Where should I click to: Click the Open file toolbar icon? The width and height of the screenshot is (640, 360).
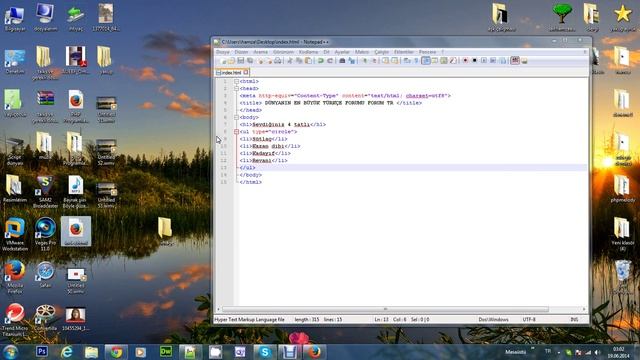pyautogui.click(x=231, y=61)
